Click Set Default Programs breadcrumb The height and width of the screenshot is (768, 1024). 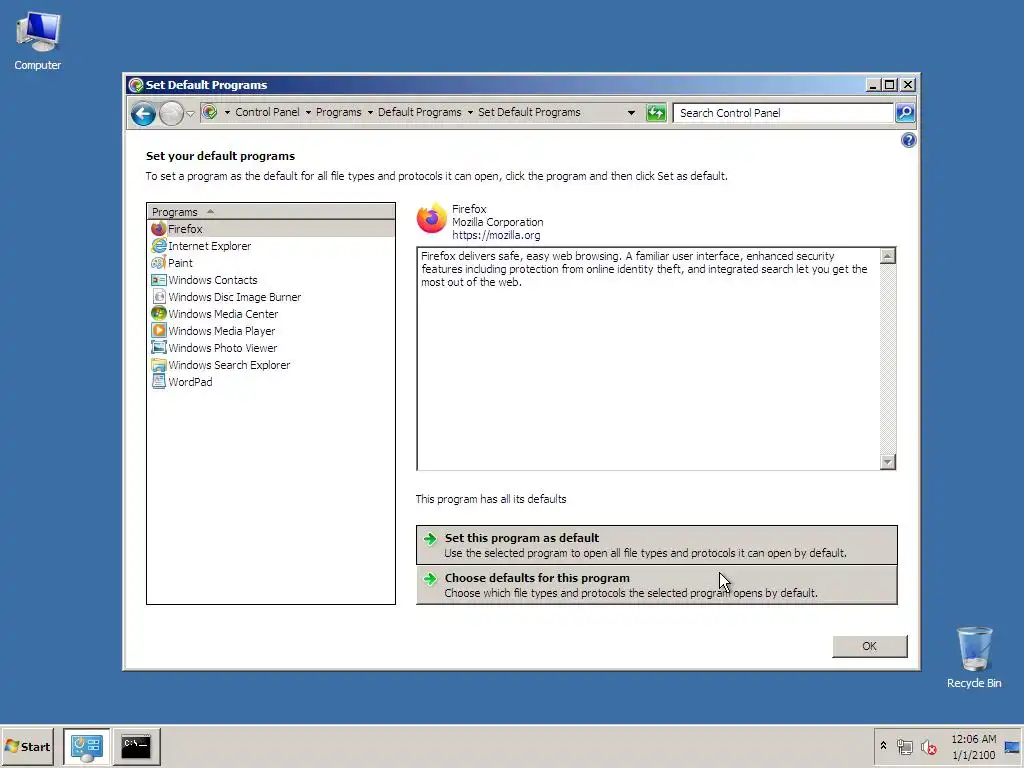click(529, 112)
